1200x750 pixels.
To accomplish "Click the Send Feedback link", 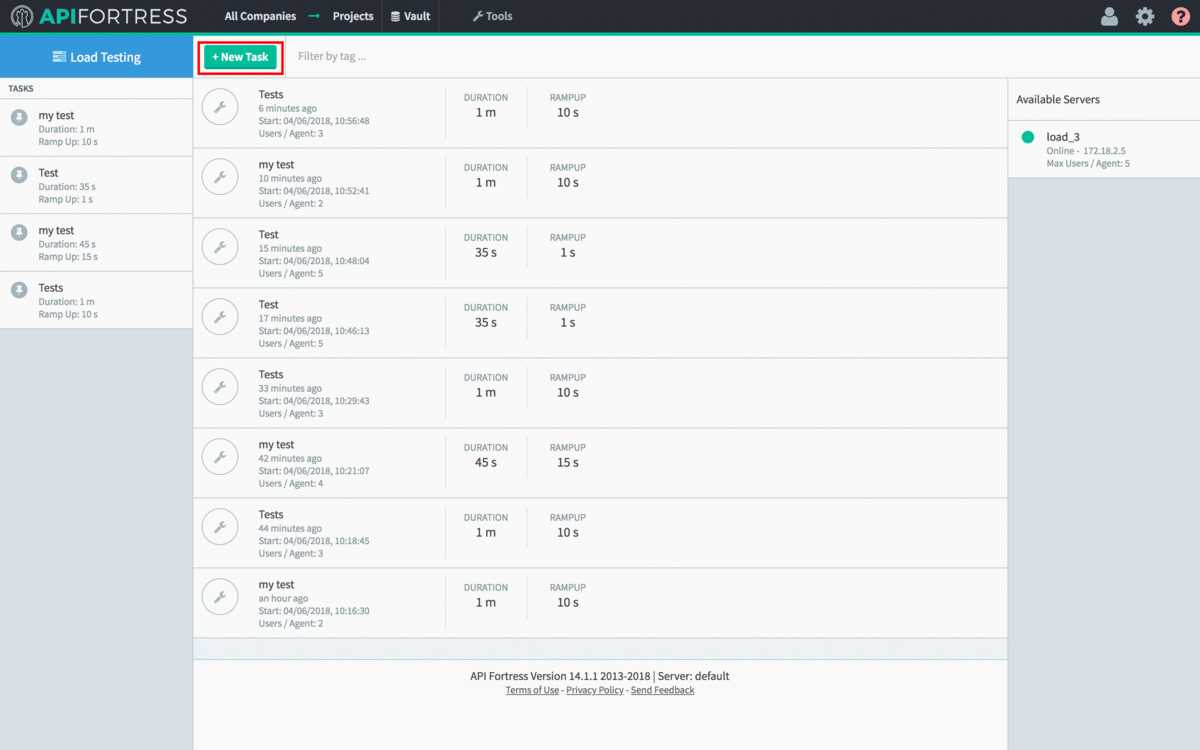I will click(662, 690).
